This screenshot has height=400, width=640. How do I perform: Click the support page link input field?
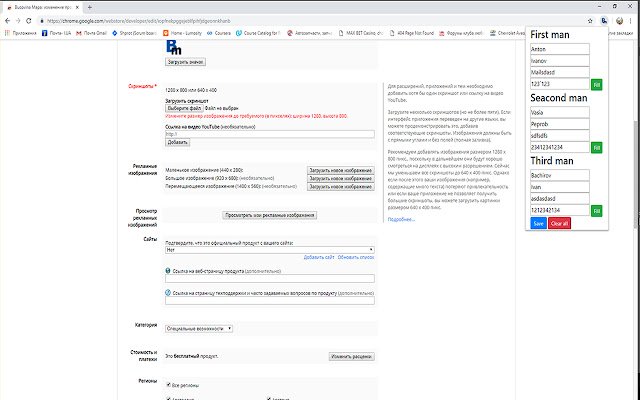270,300
